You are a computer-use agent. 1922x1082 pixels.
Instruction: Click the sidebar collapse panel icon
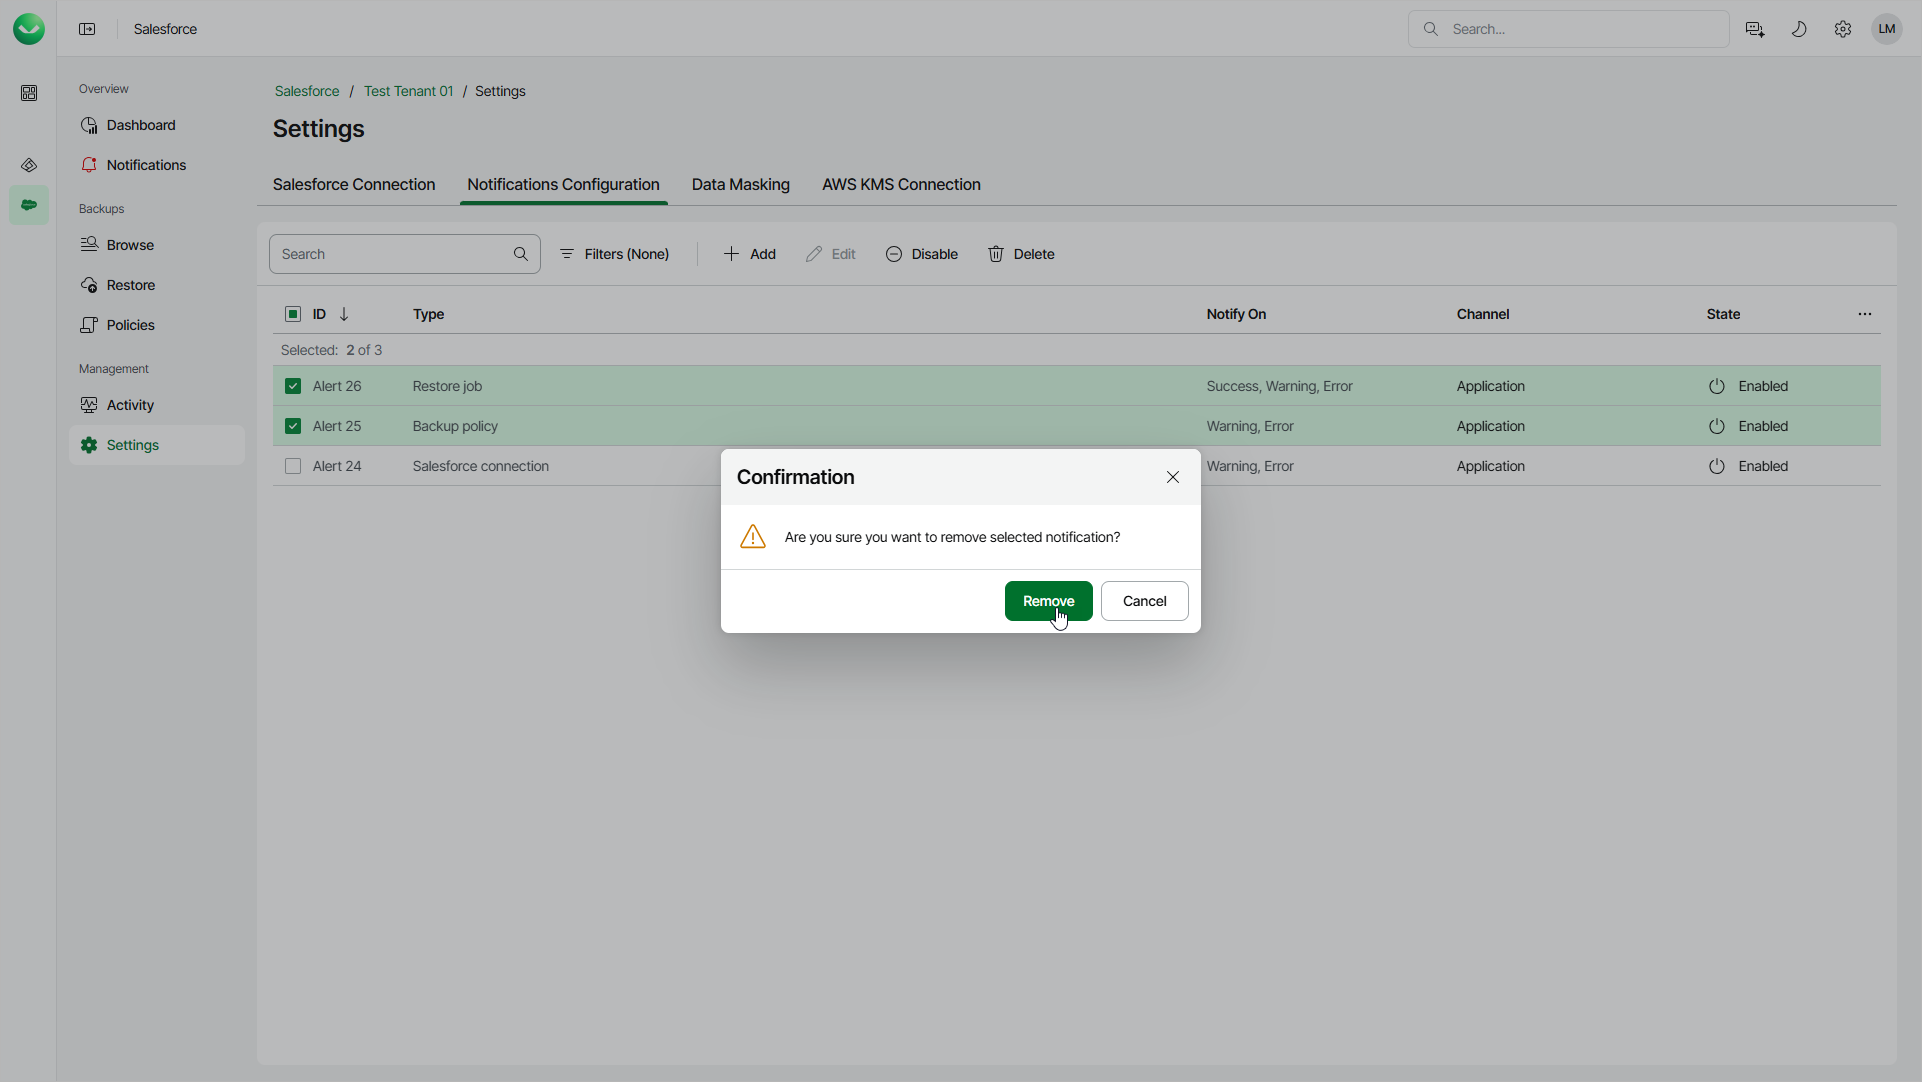(x=87, y=29)
